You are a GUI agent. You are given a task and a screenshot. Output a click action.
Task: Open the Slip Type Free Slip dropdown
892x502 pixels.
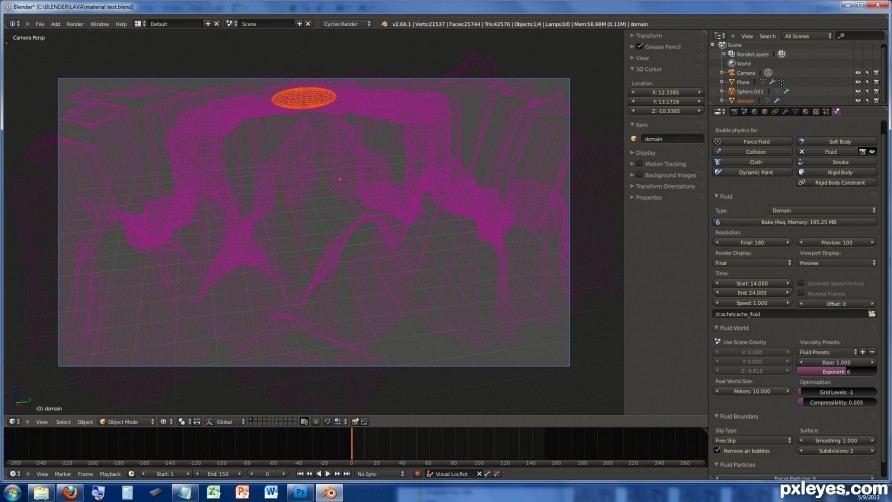click(x=753, y=441)
